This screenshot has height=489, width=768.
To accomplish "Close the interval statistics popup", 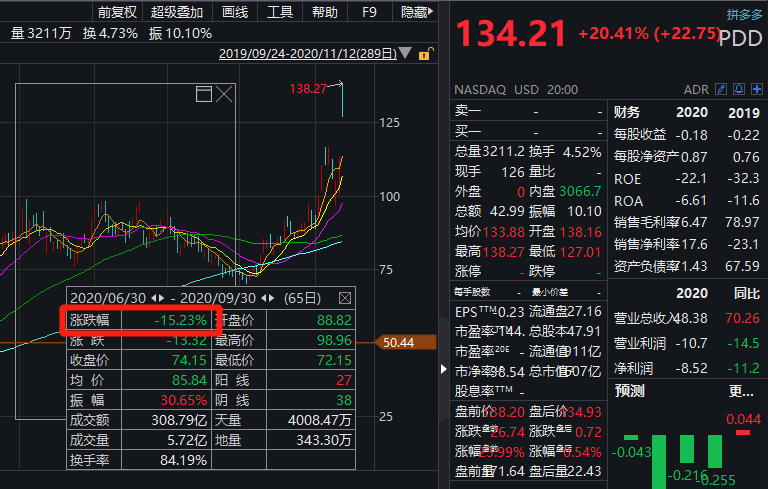I will tap(345, 298).
